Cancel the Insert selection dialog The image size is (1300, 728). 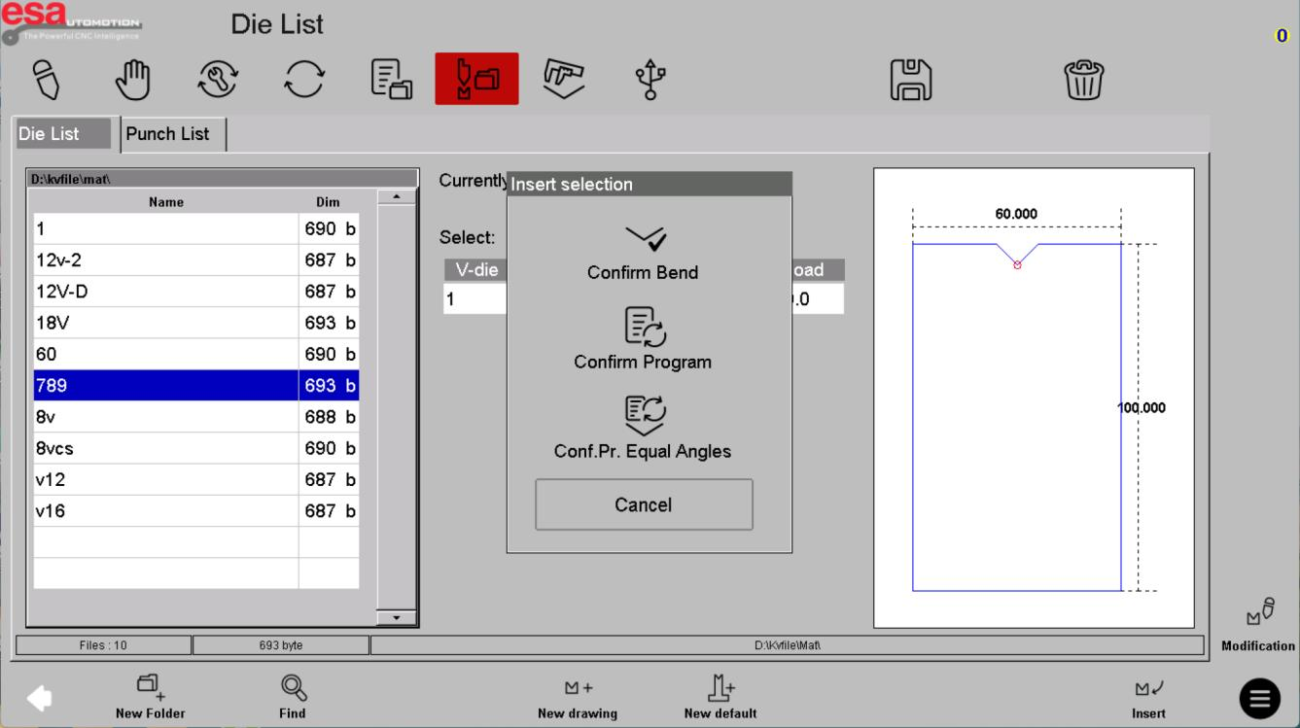(x=643, y=505)
